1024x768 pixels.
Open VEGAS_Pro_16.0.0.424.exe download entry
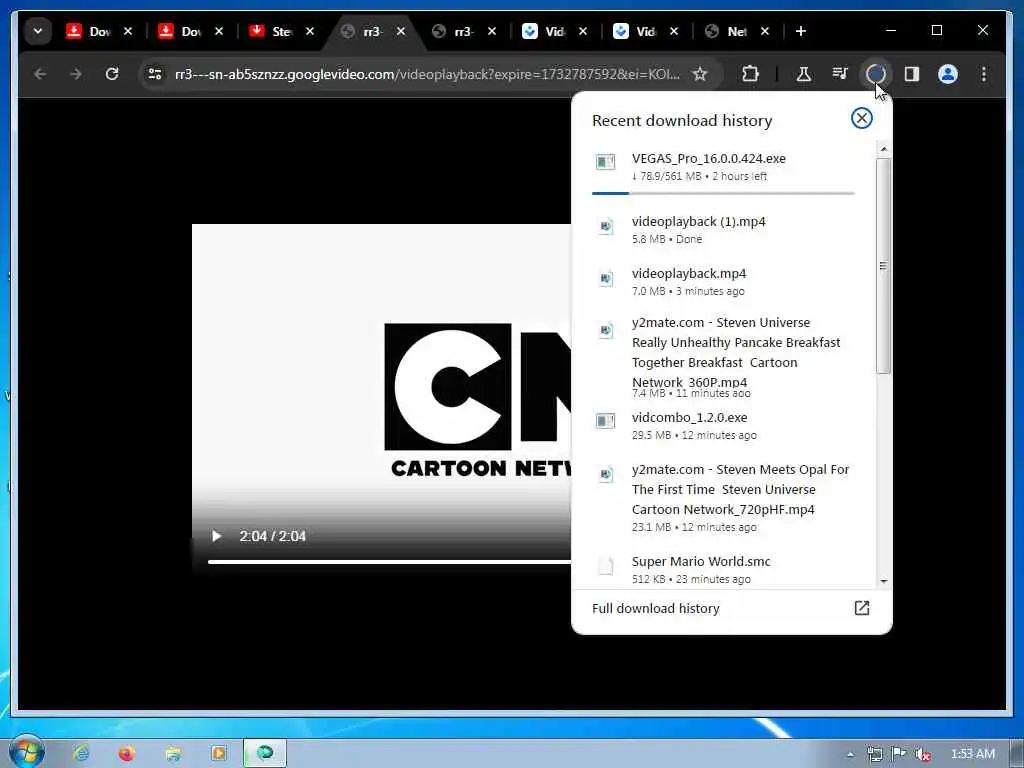pyautogui.click(x=723, y=167)
